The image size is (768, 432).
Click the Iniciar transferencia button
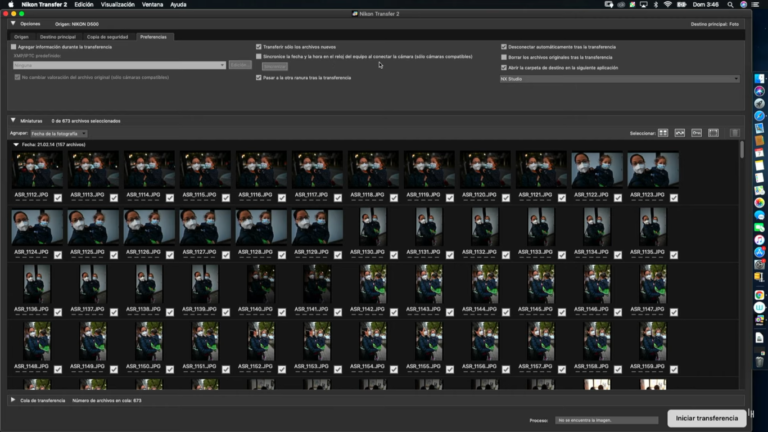pos(706,418)
